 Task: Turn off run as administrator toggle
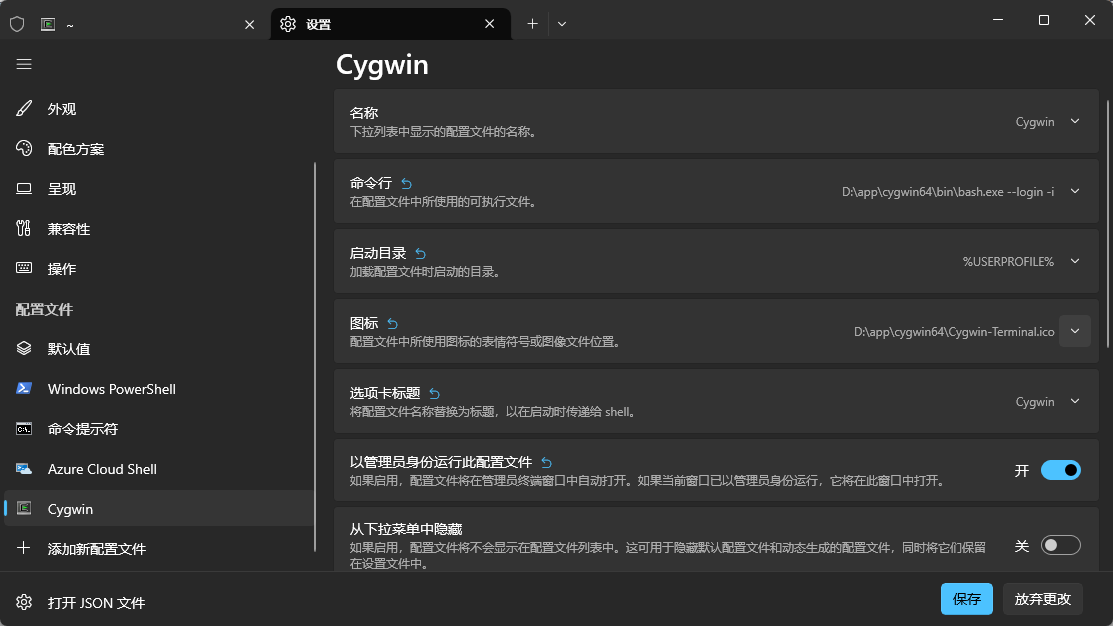(x=1060, y=470)
